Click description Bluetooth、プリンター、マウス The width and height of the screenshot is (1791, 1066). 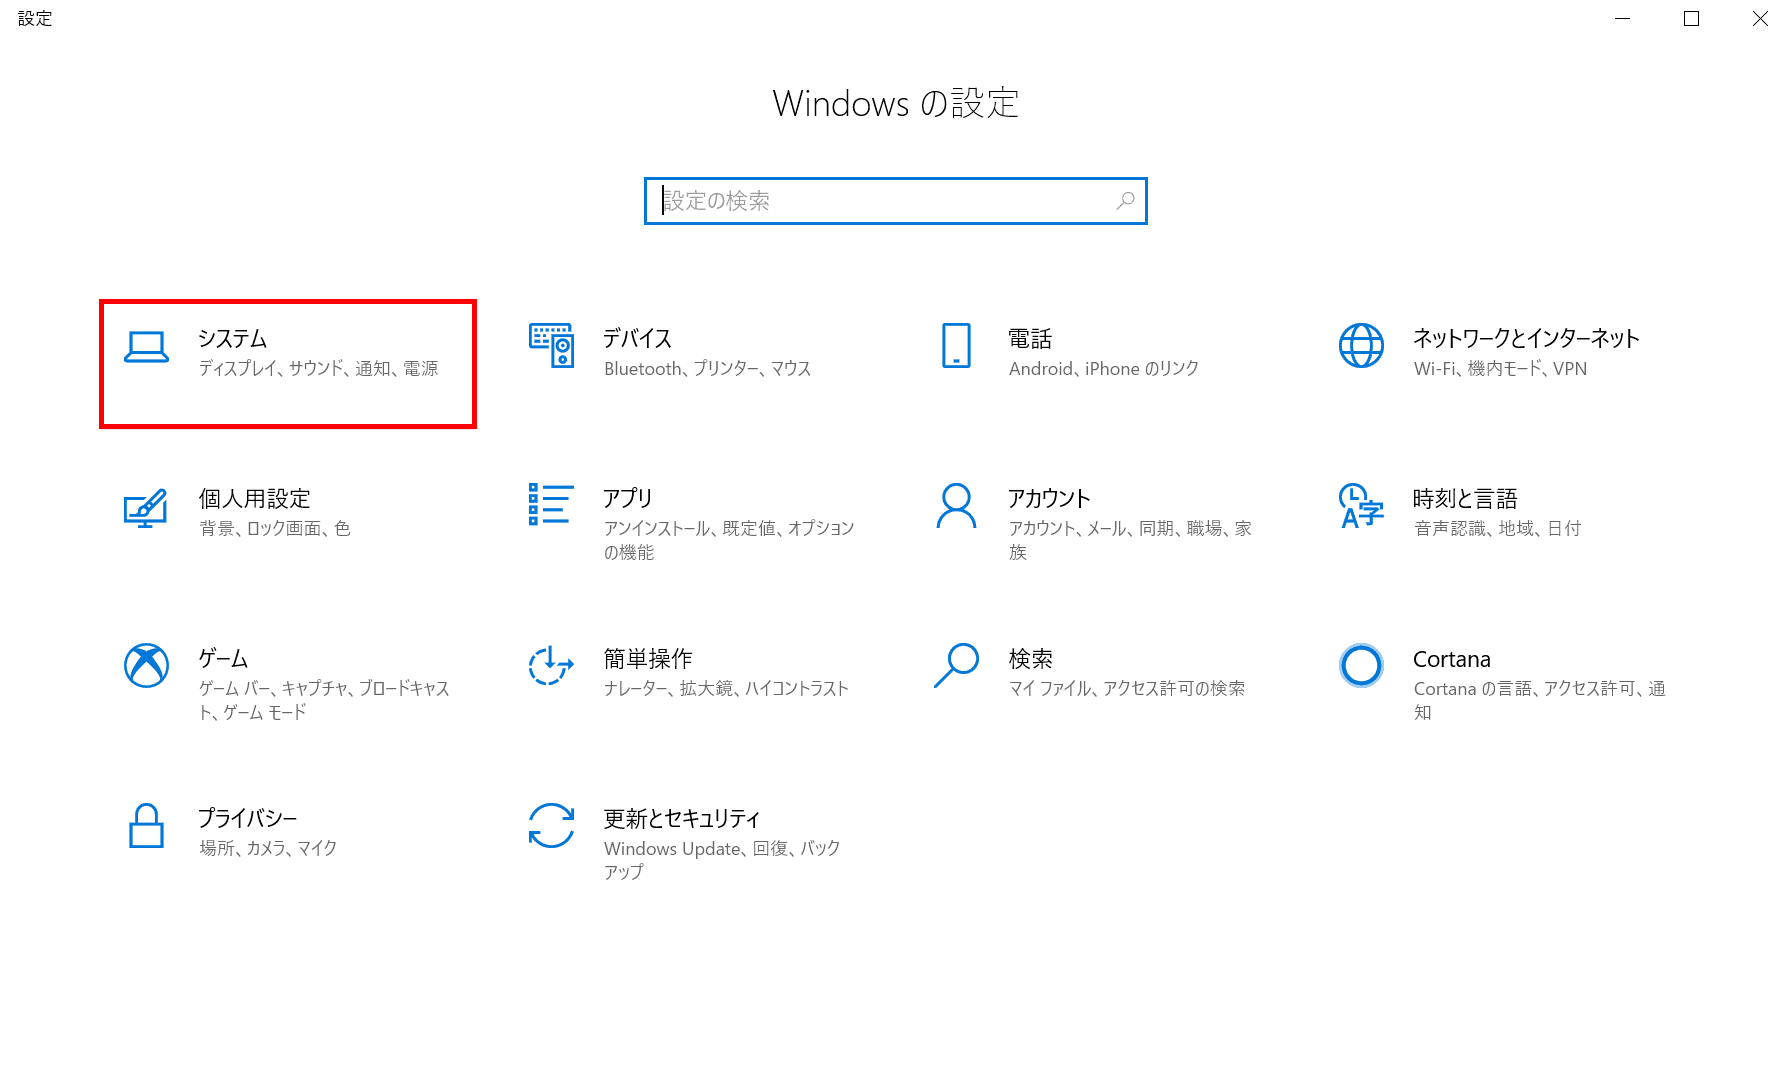pyautogui.click(x=707, y=369)
